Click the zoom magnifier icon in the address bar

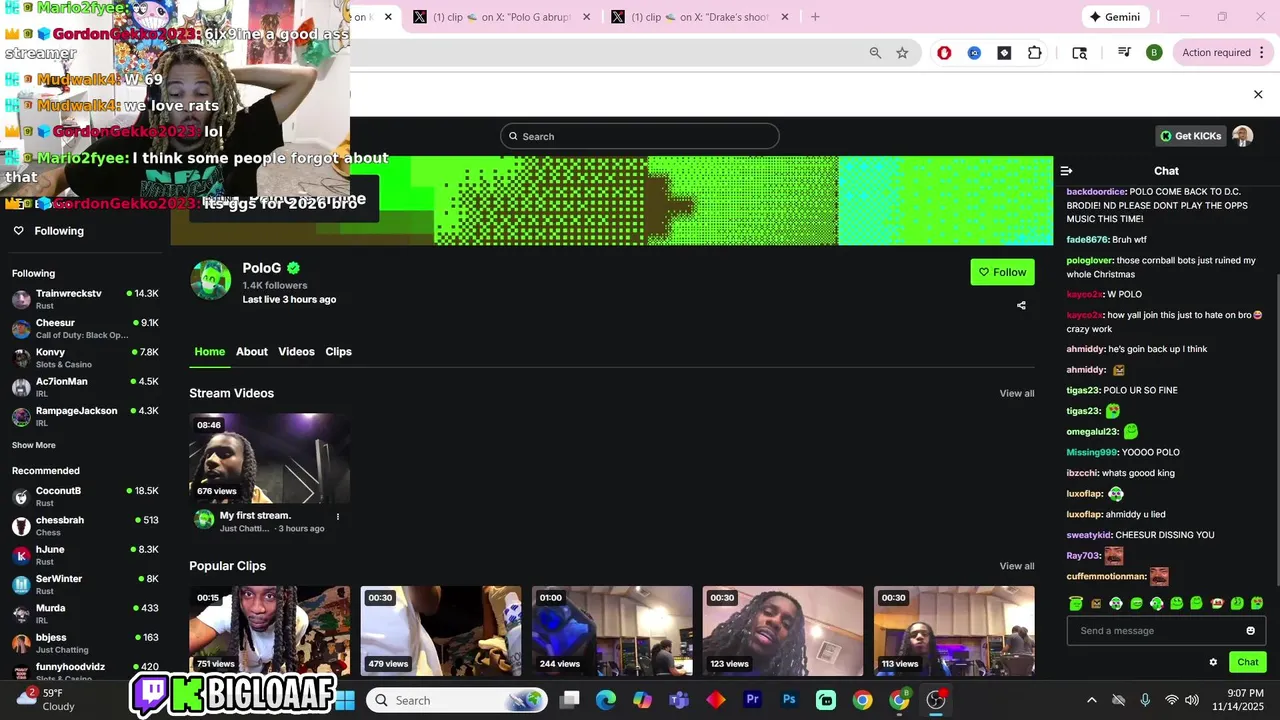pyautogui.click(x=875, y=53)
